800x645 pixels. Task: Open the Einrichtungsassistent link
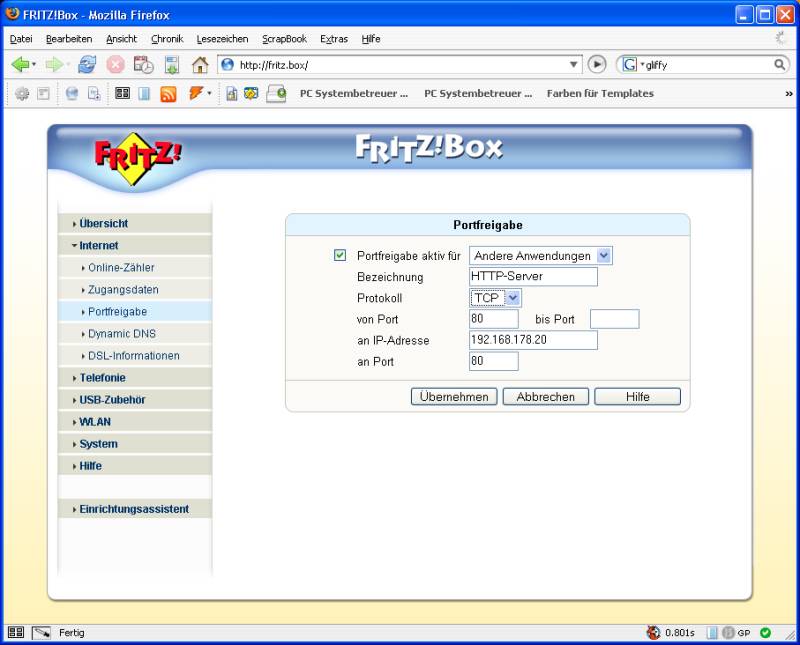coord(134,509)
